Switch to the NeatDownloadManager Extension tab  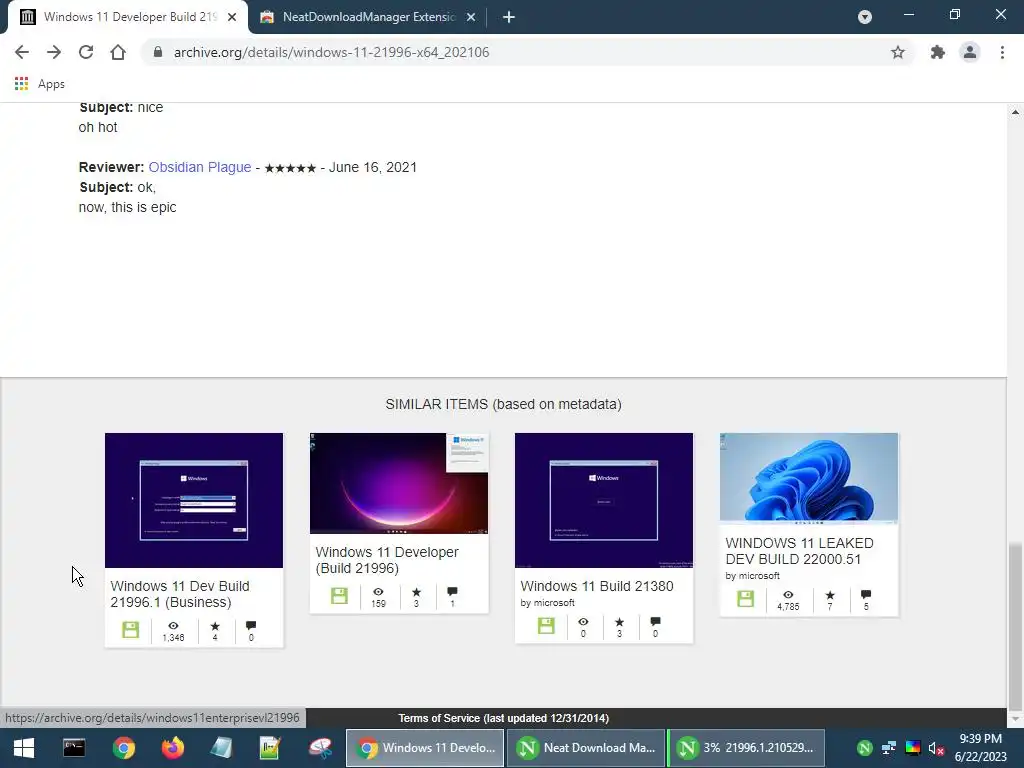pyautogui.click(x=368, y=17)
